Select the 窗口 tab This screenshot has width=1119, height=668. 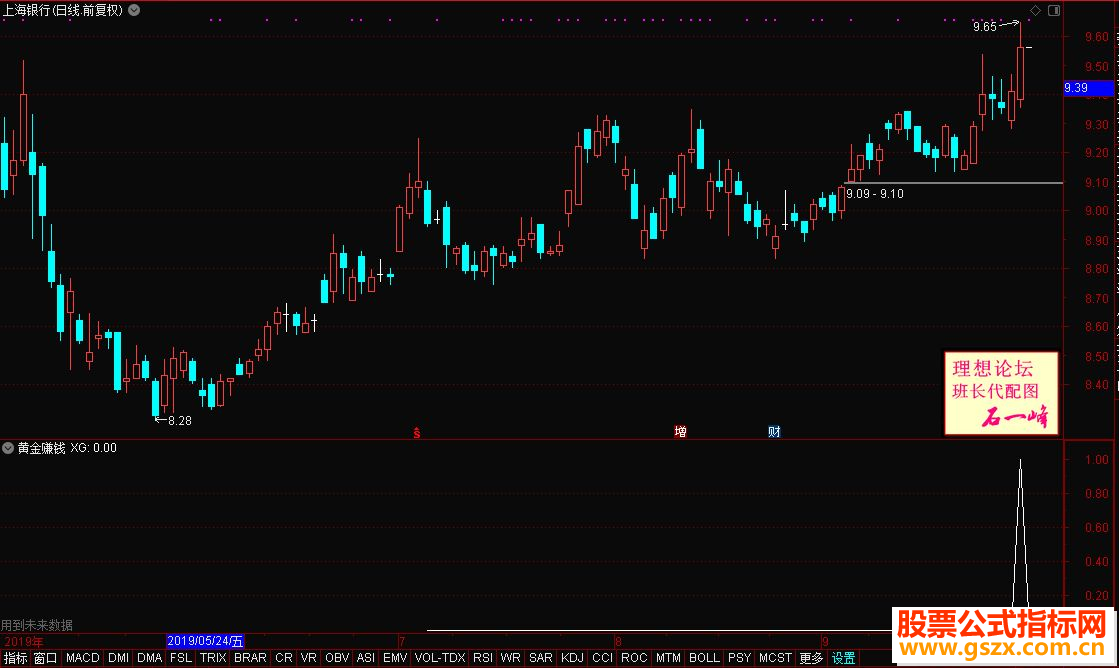click(x=45, y=658)
